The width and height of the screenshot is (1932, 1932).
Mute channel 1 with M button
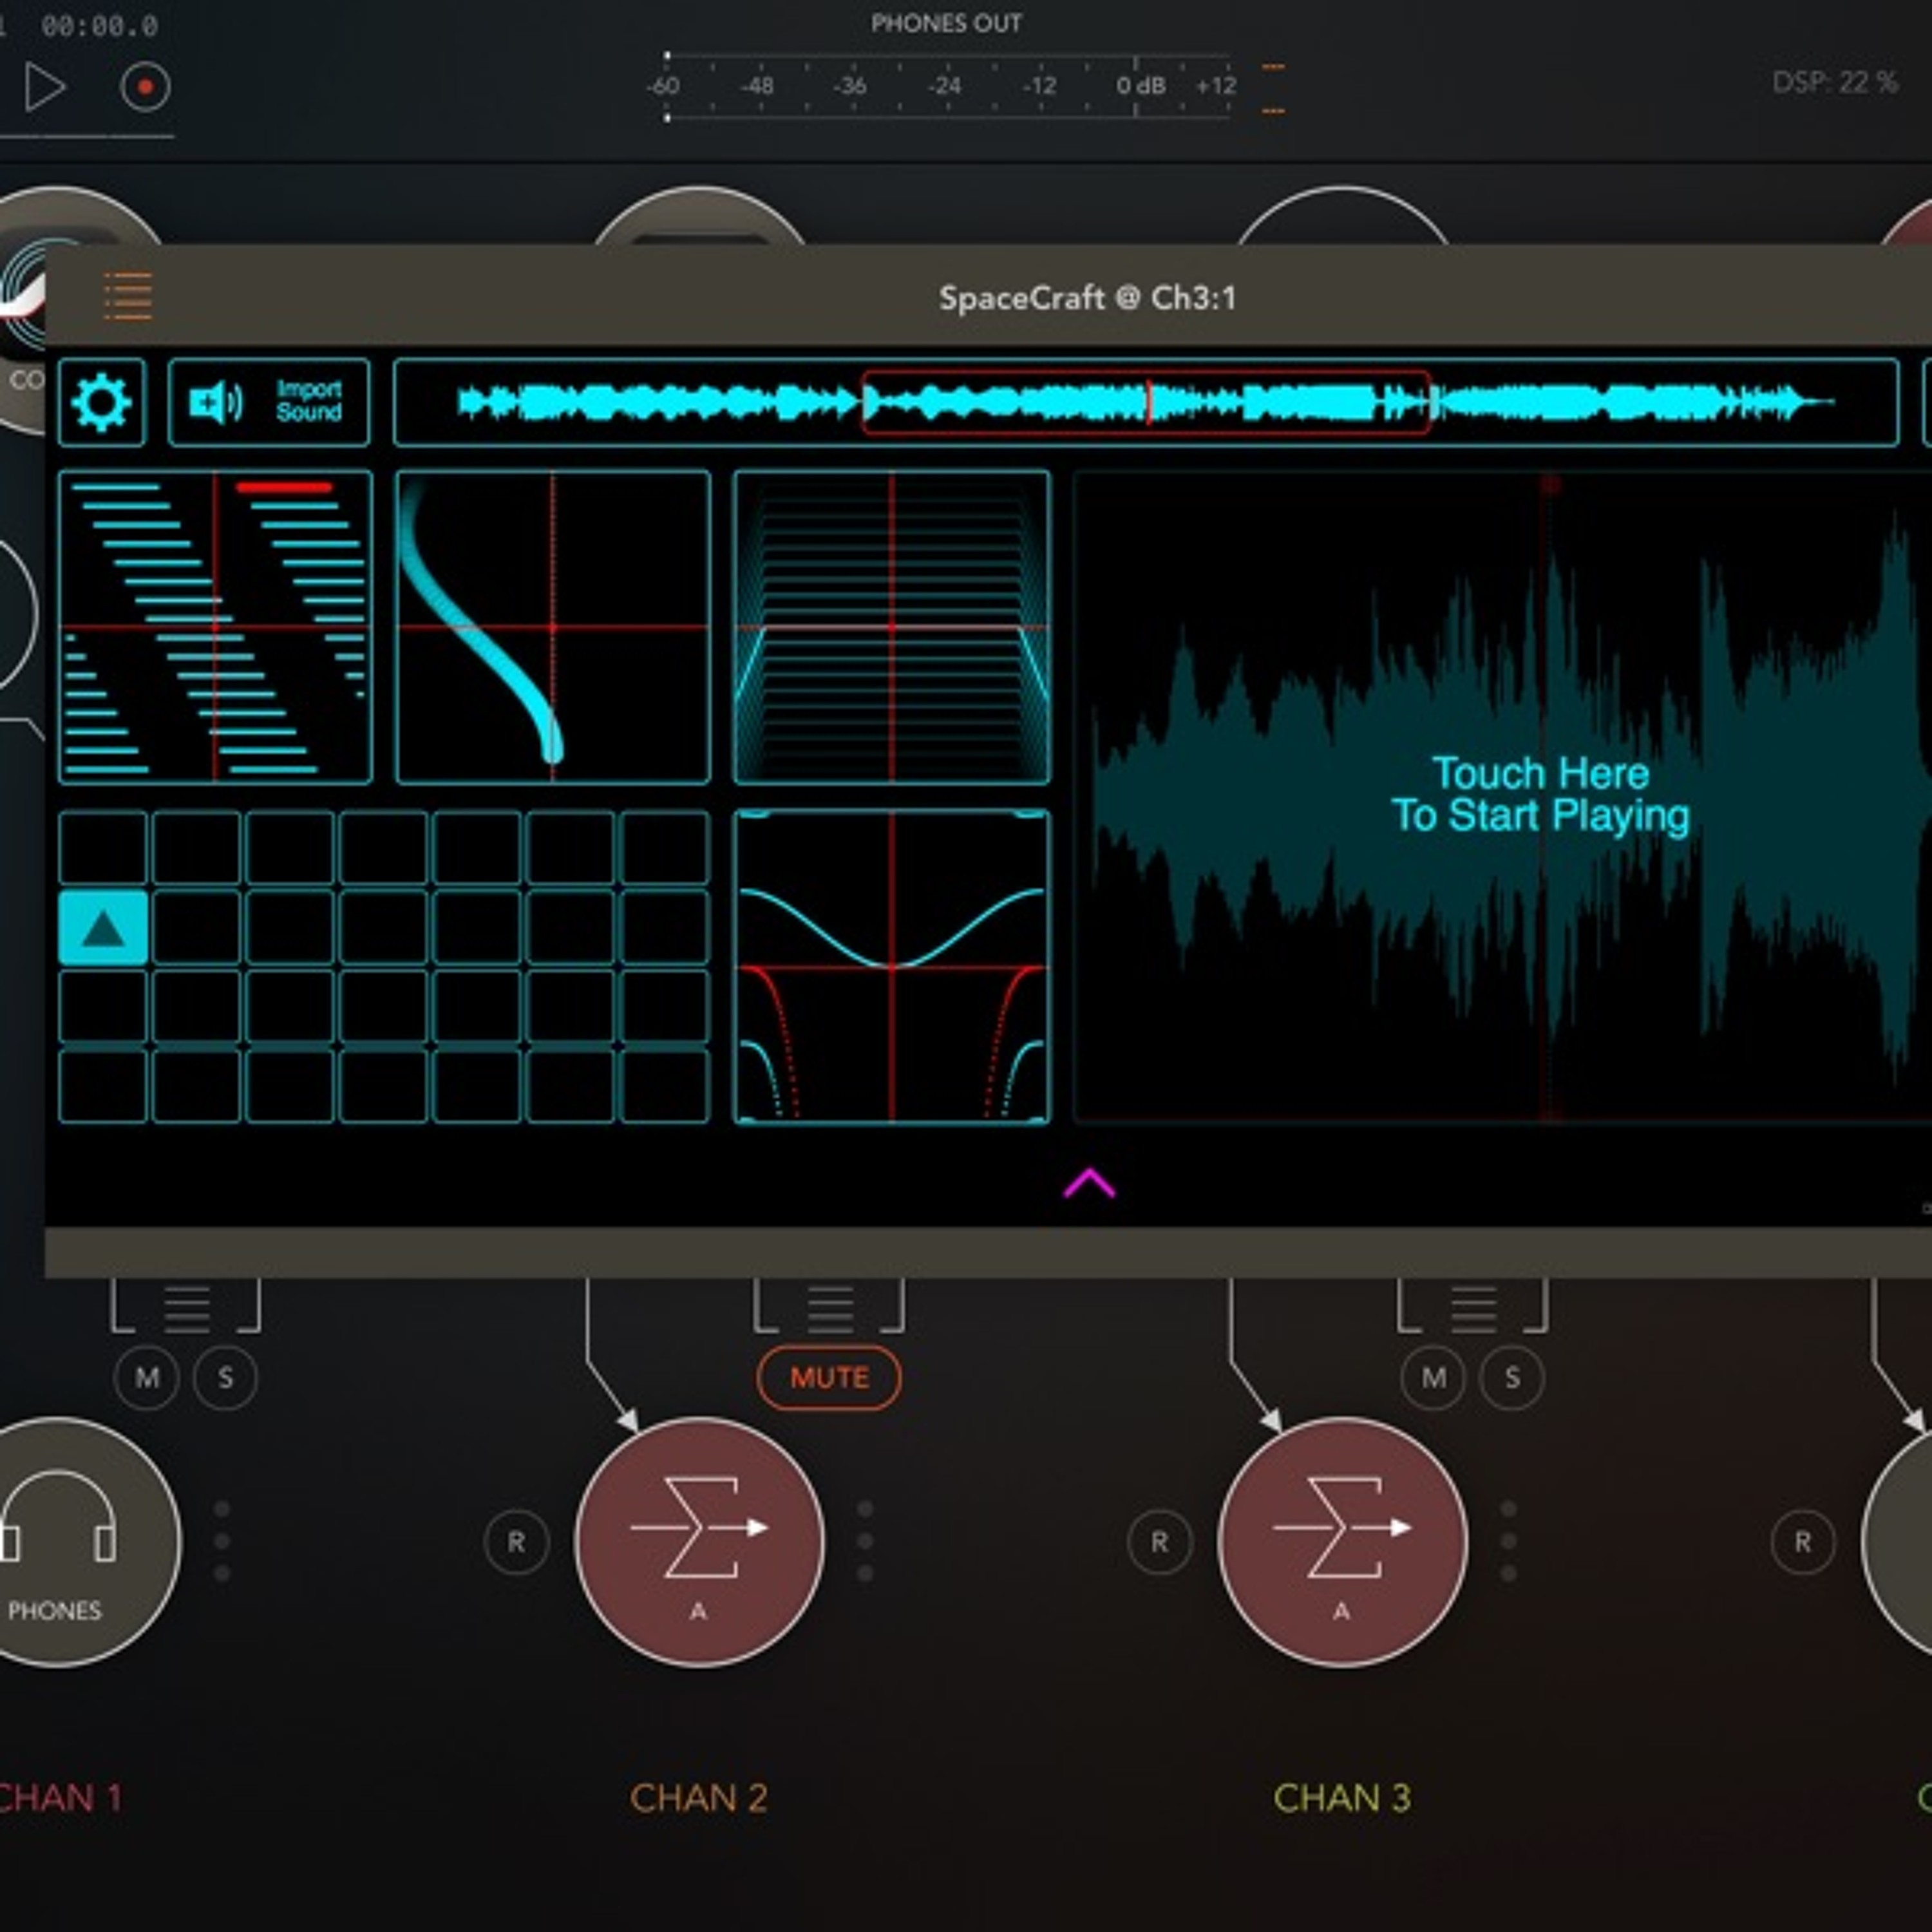point(147,1378)
